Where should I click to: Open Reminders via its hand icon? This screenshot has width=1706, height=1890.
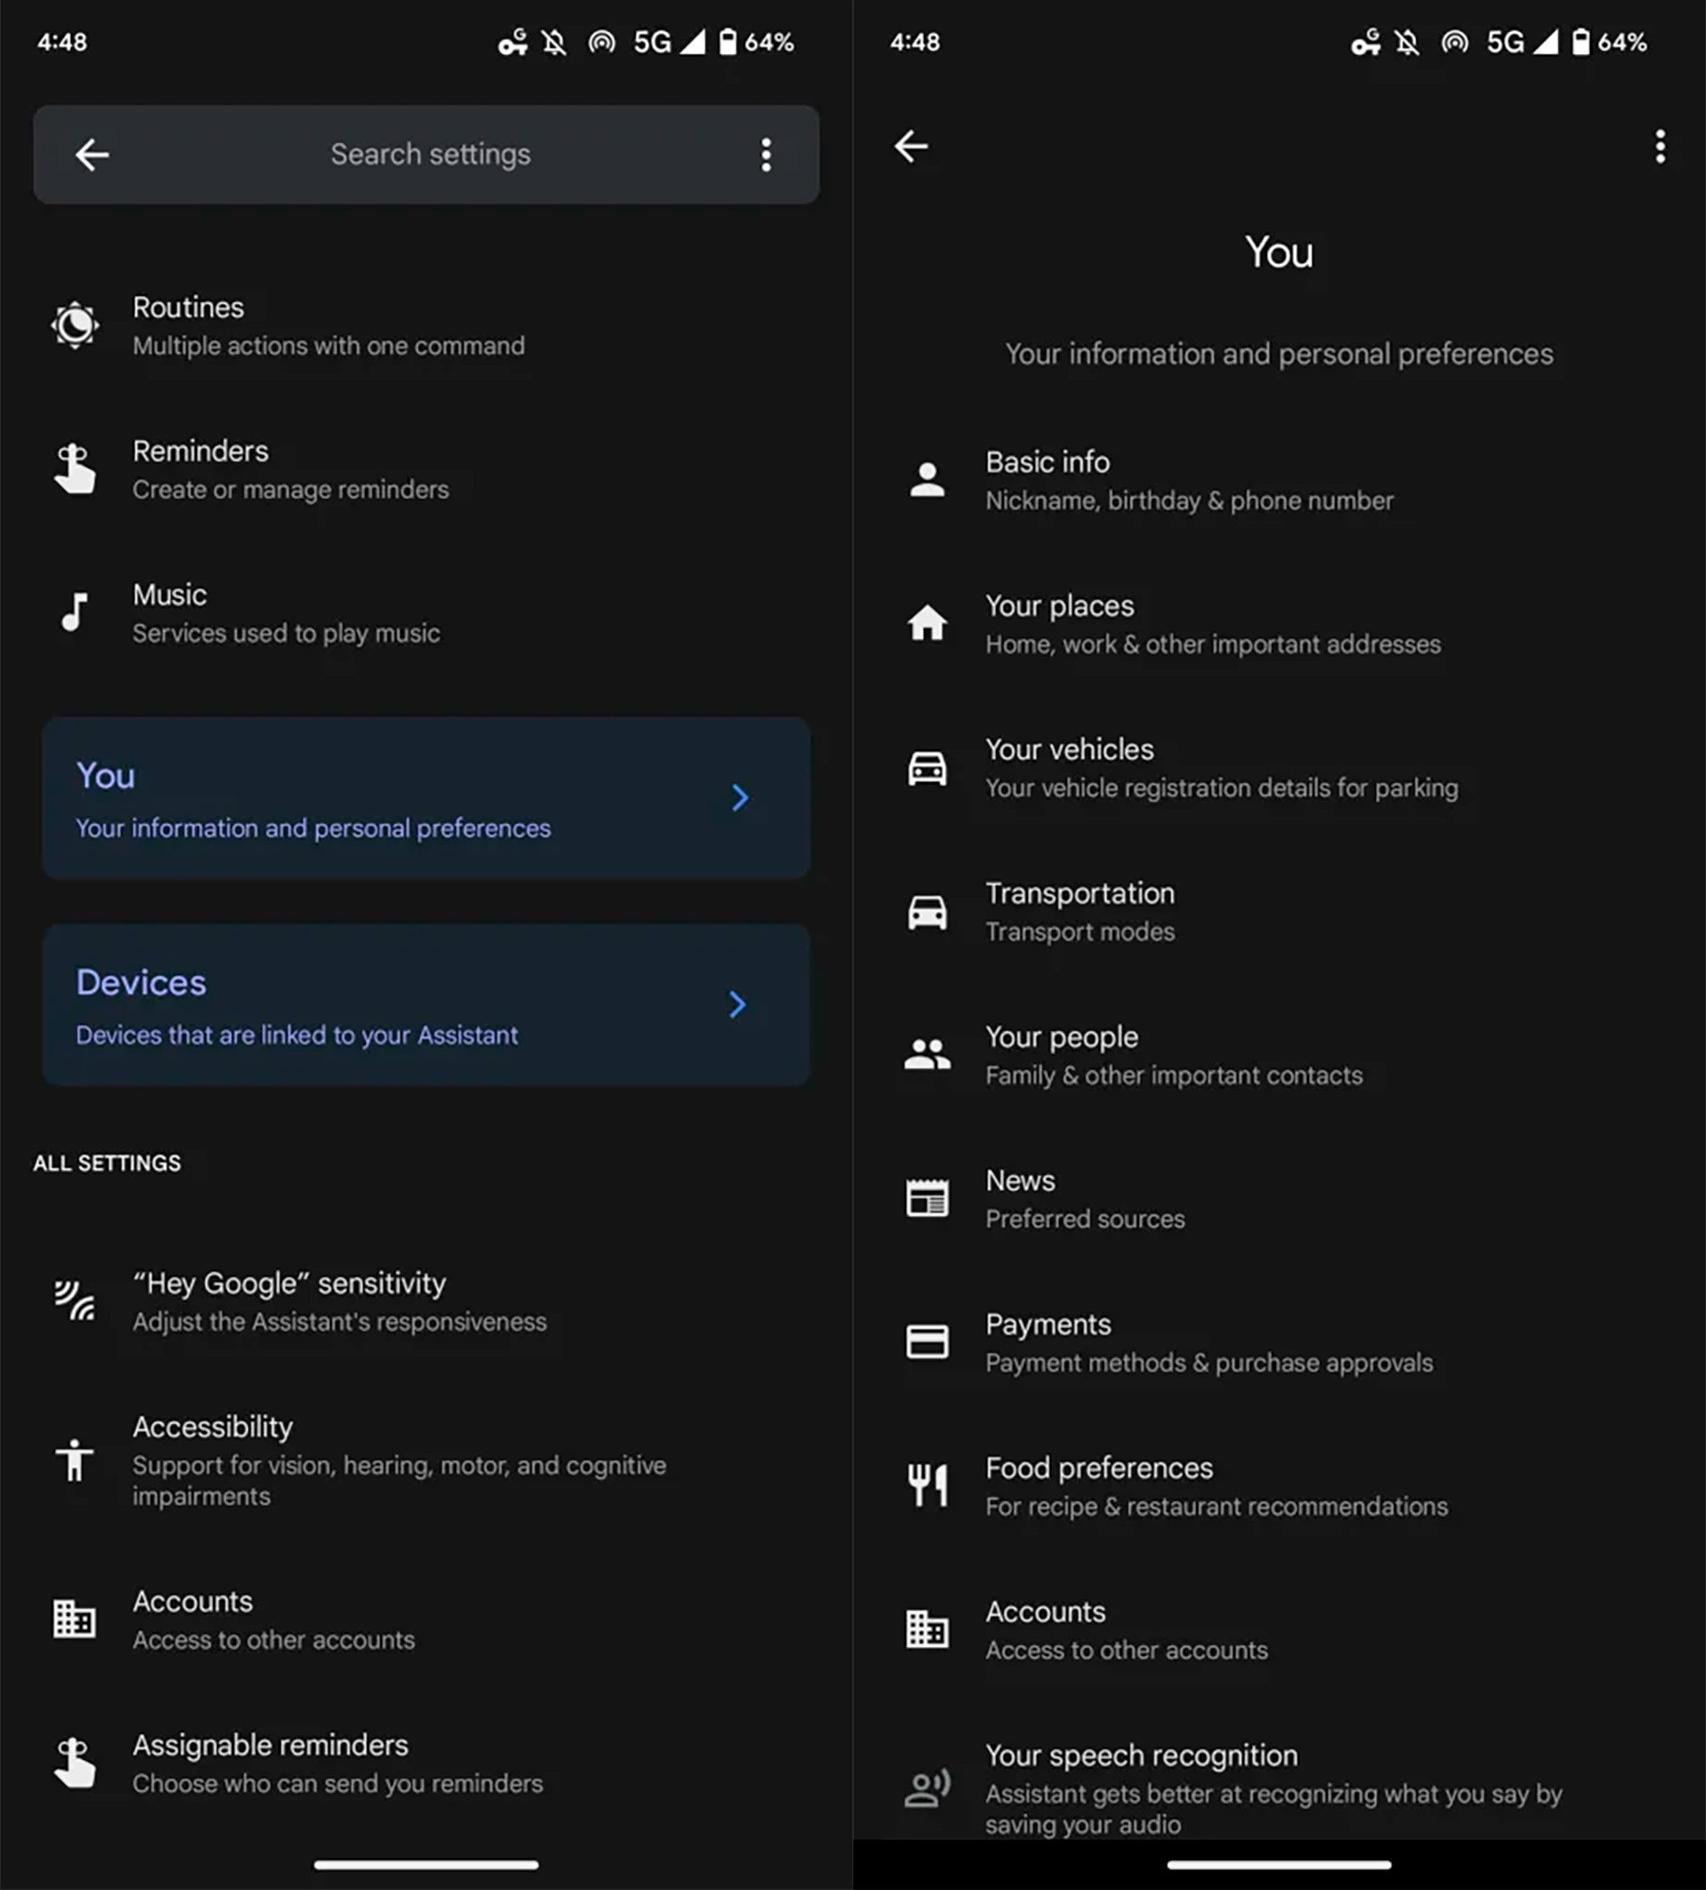(75, 469)
